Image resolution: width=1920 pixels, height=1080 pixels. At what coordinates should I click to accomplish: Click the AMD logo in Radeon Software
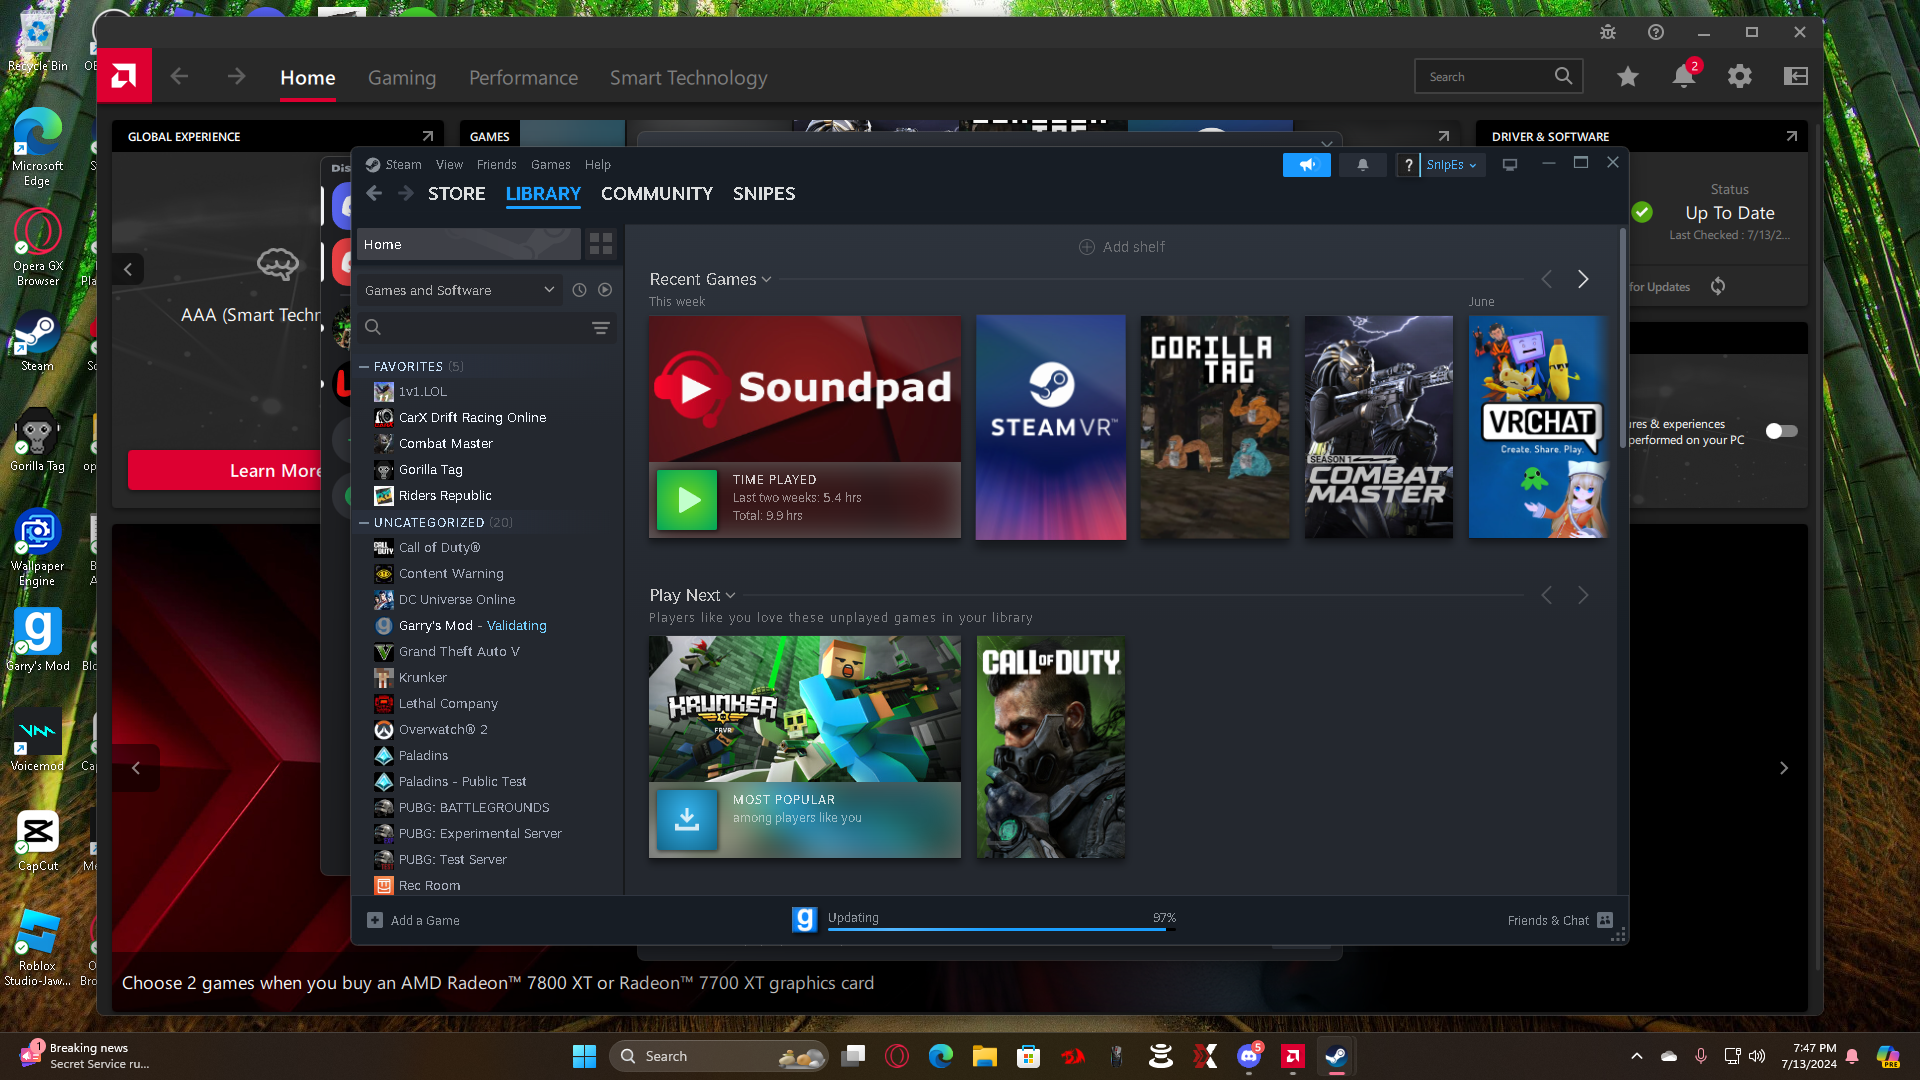[124, 75]
